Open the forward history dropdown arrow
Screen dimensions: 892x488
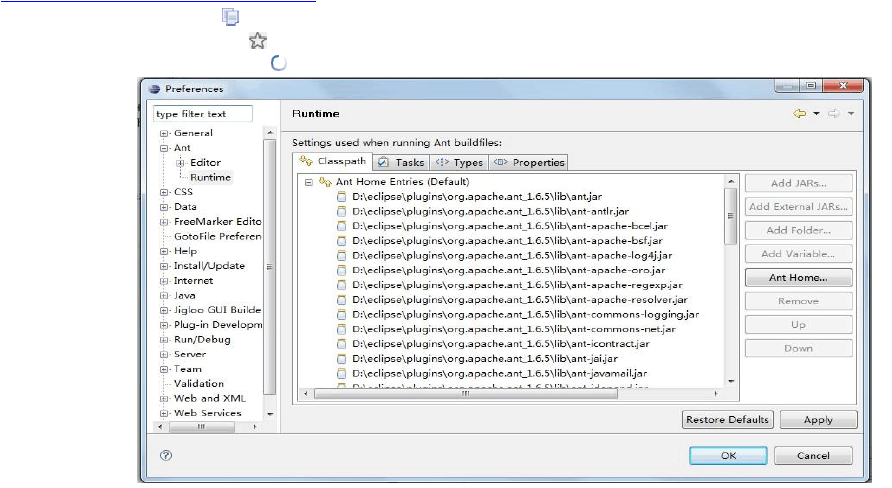point(851,113)
